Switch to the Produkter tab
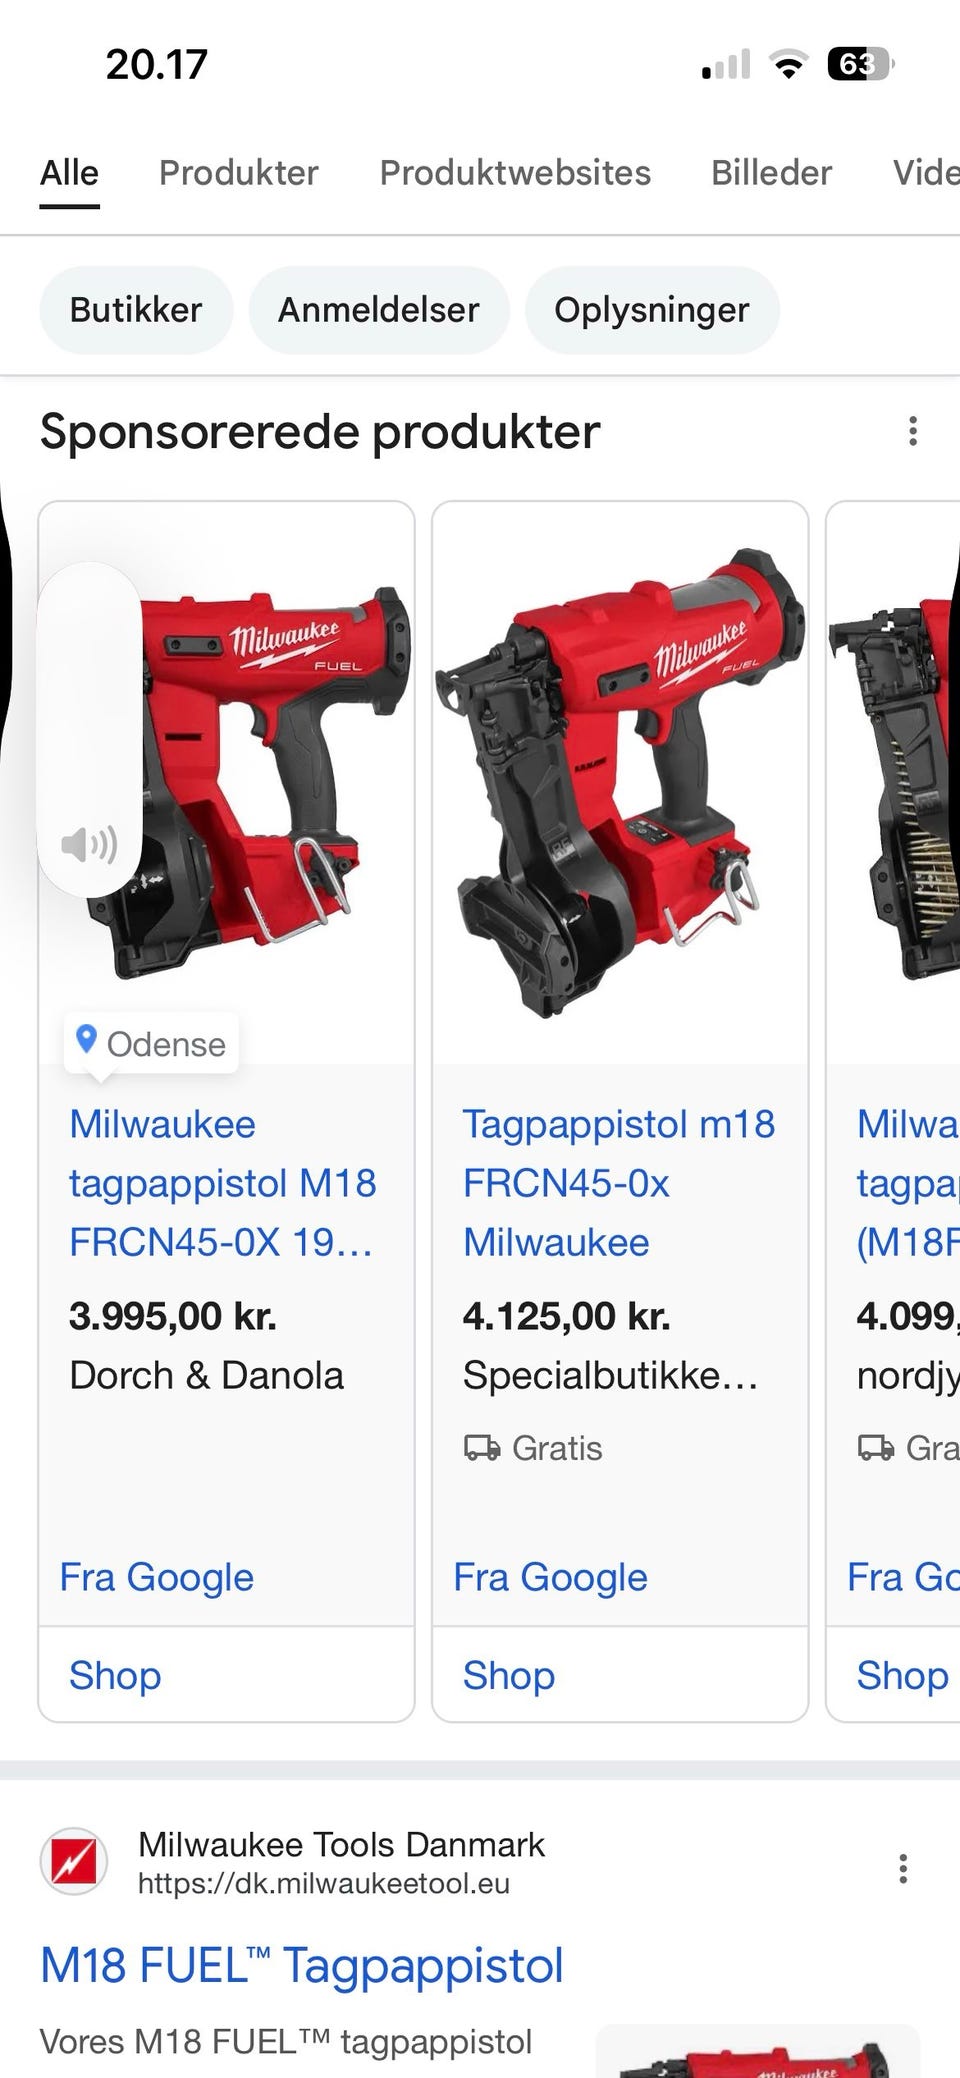Viewport: 960px width, 2078px height. [238, 173]
